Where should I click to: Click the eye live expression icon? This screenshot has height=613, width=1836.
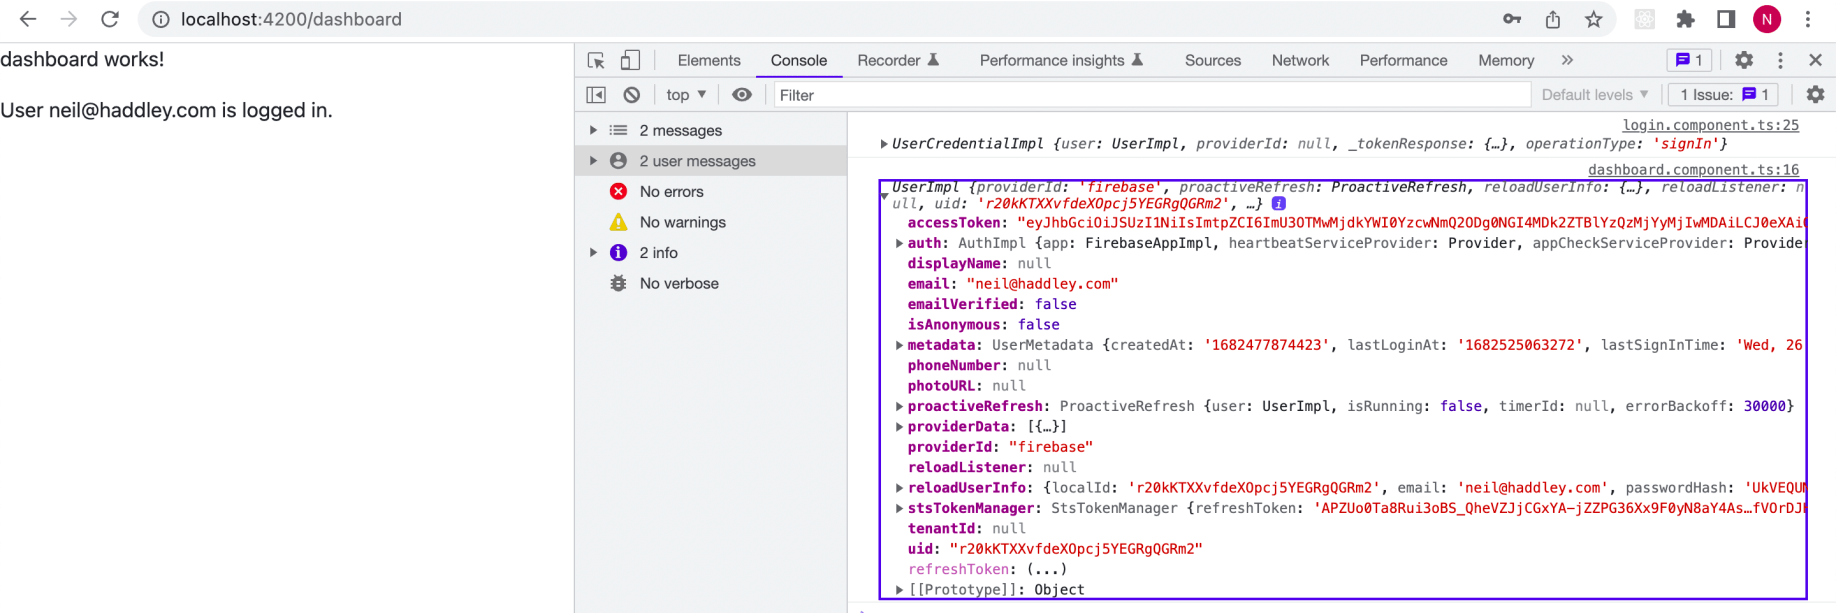[741, 95]
